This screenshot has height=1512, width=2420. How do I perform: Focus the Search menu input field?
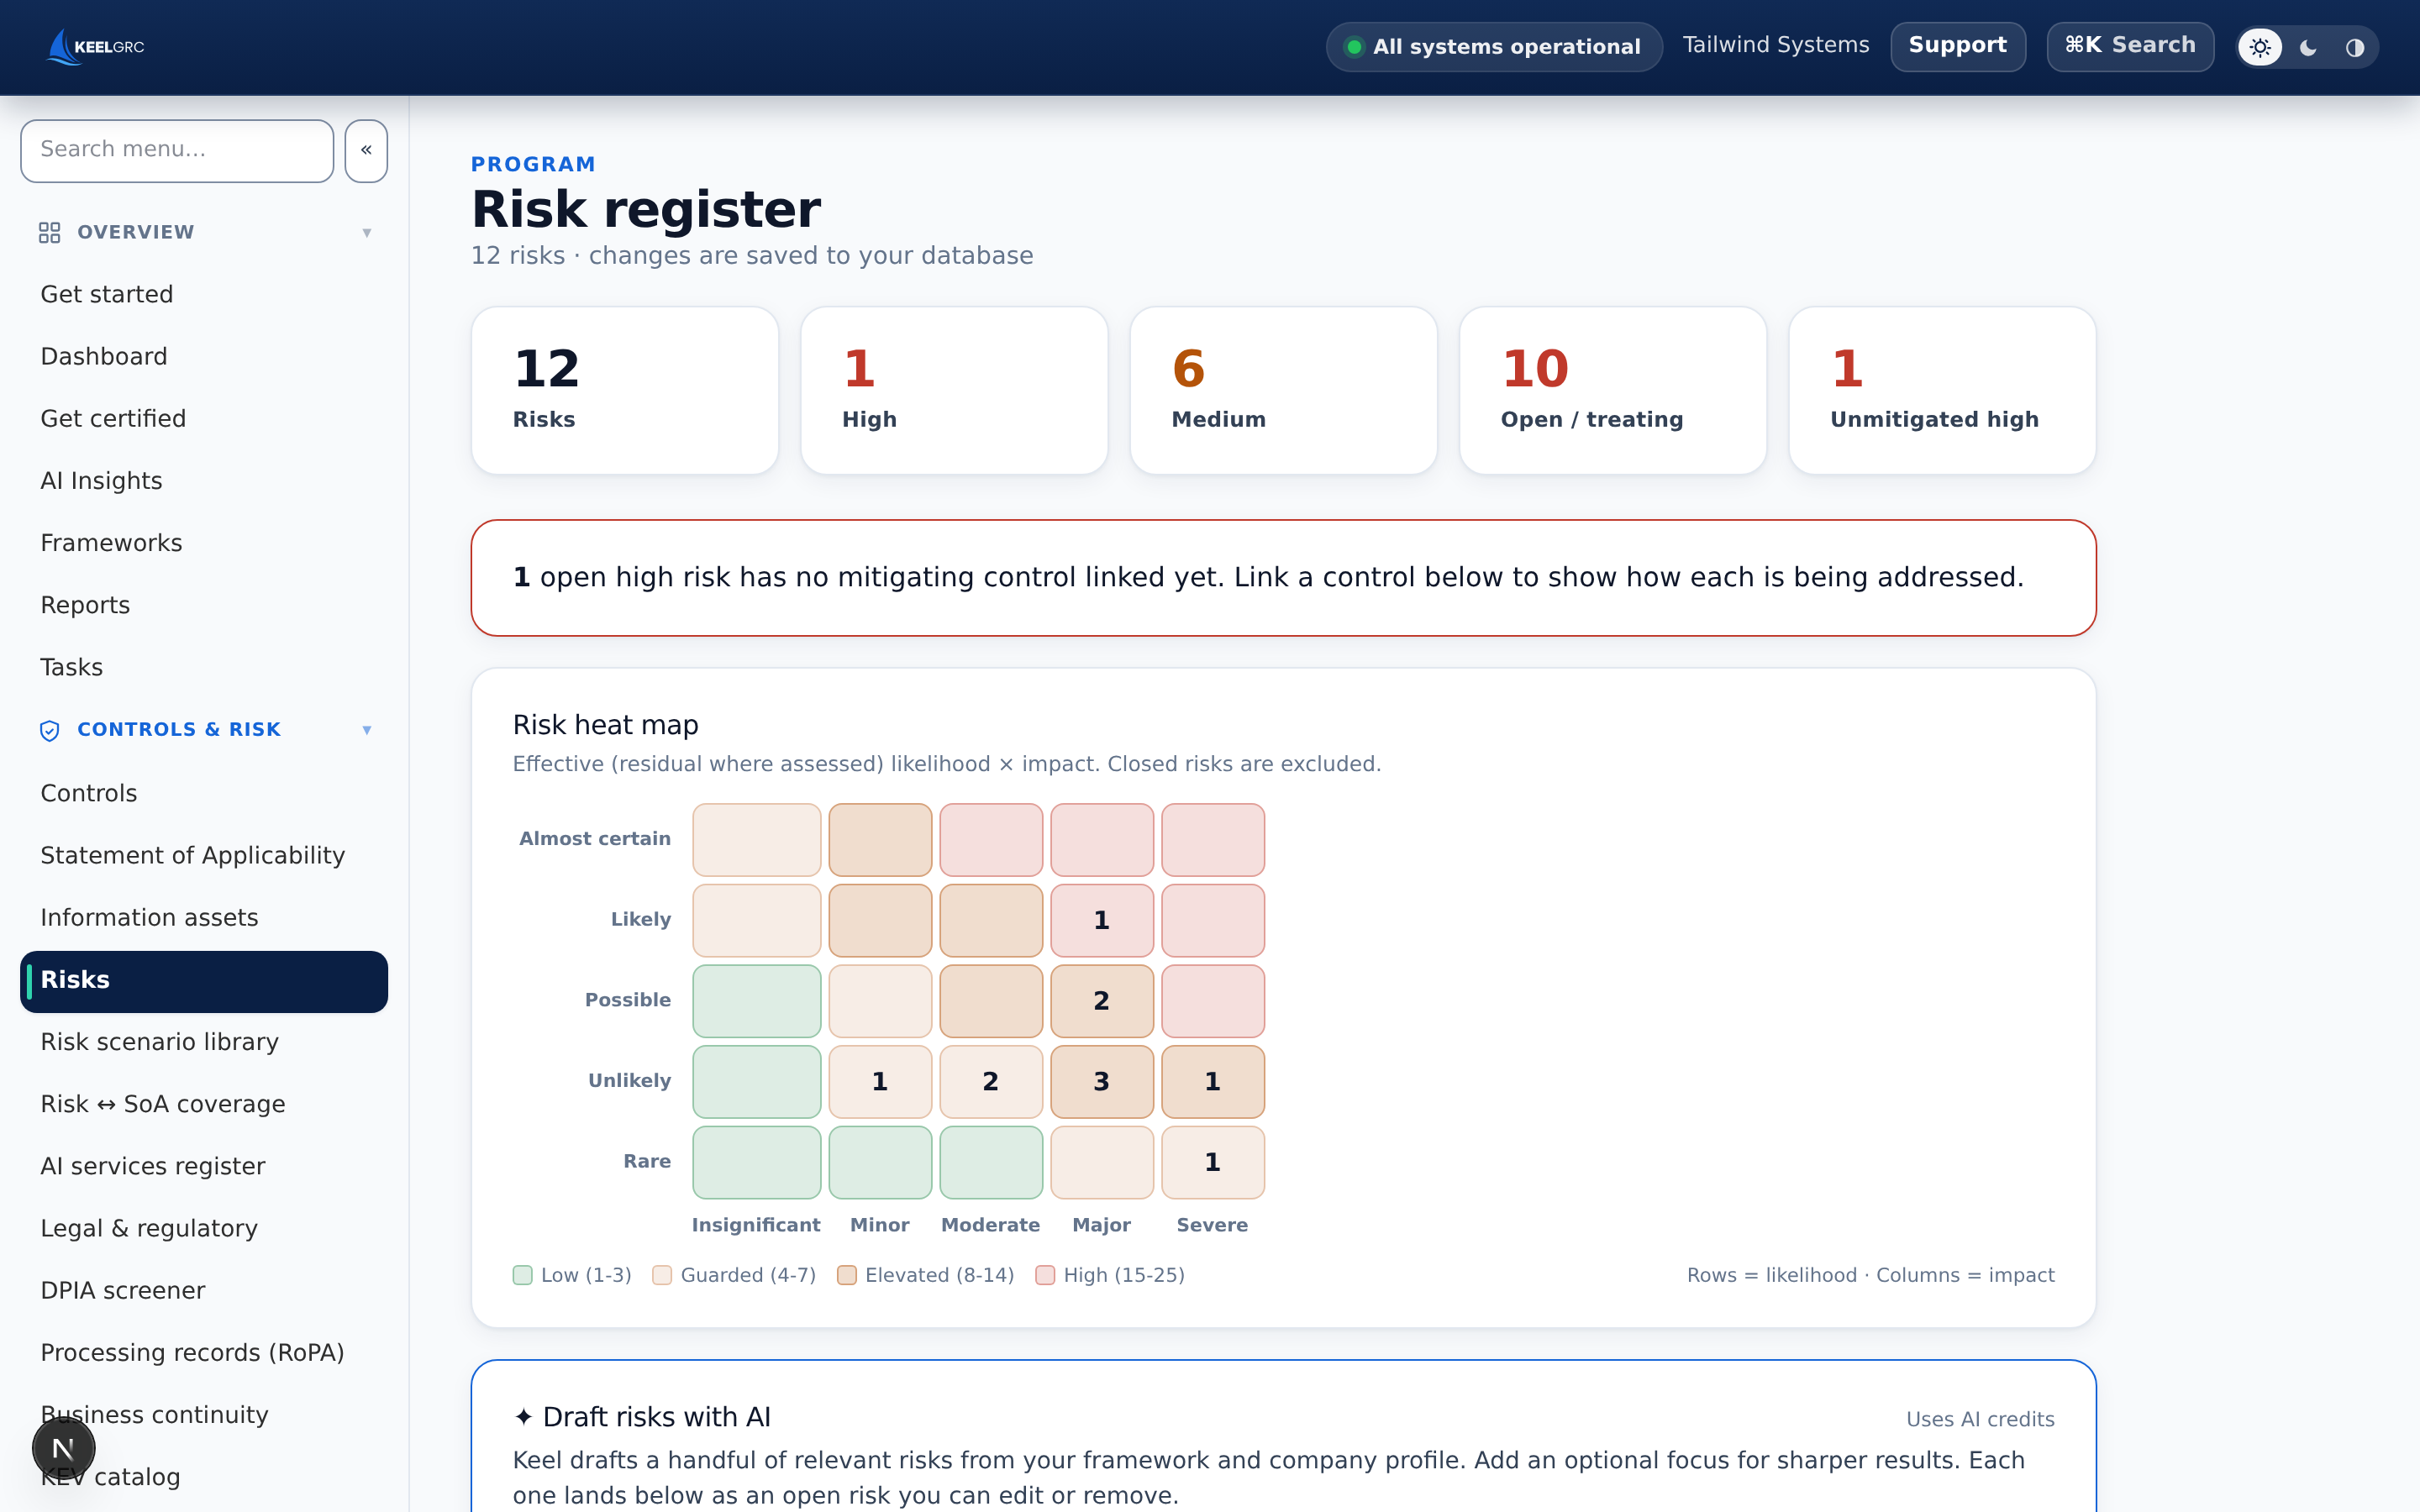pos(177,150)
